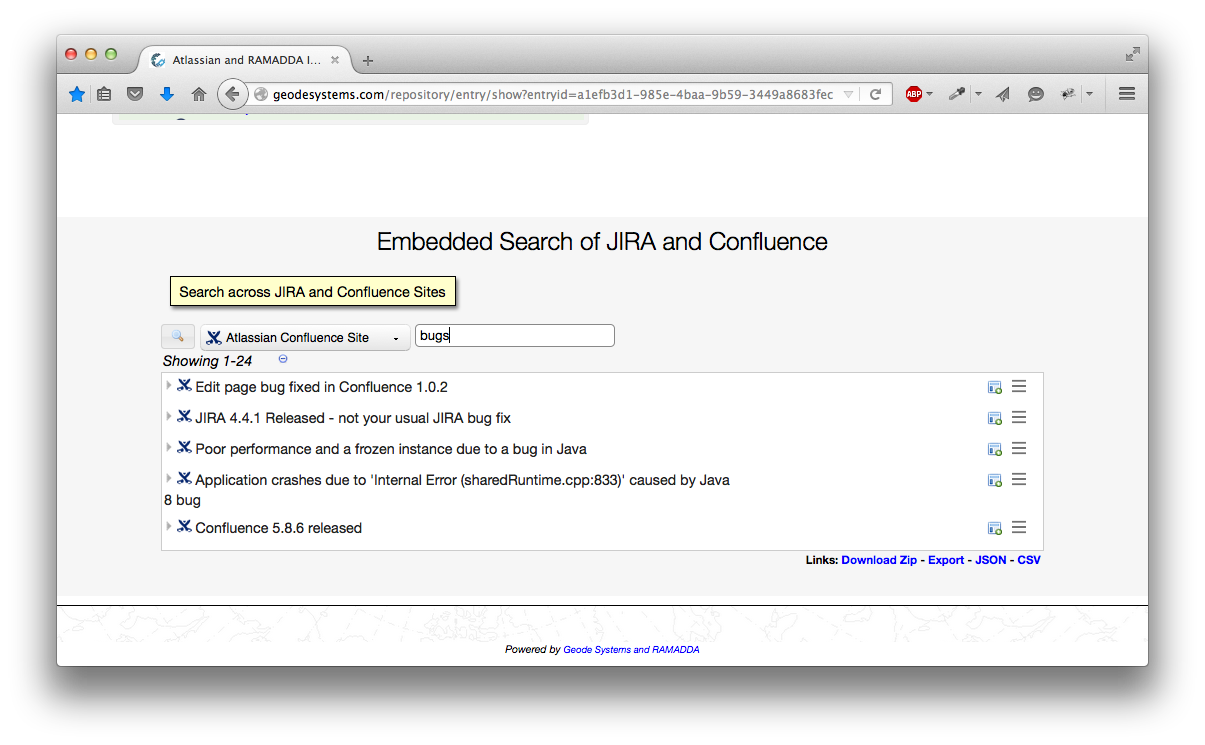The width and height of the screenshot is (1205, 745).
Task: Open Confluence 5.8.6 released link
Action: coord(278,528)
